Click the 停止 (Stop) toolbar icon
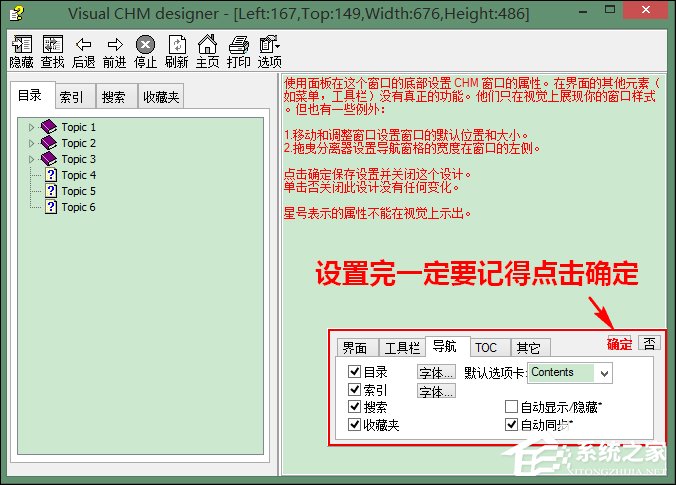This screenshot has height=485, width=676. pyautogui.click(x=145, y=44)
